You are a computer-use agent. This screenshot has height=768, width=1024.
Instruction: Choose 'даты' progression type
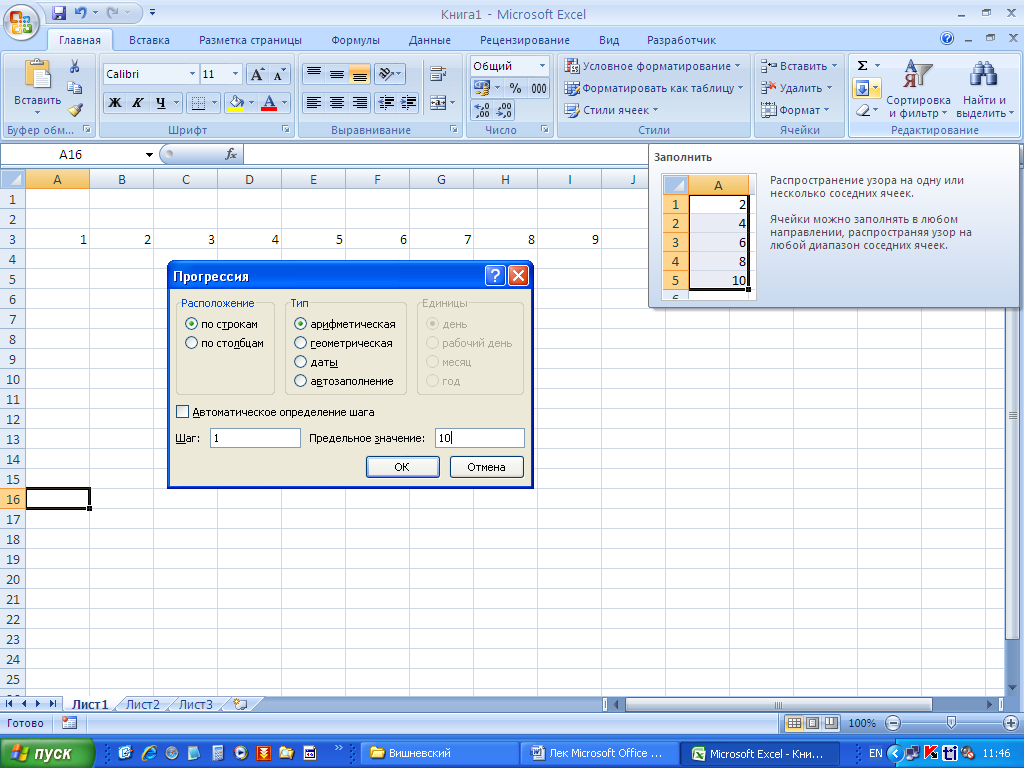(x=316, y=362)
